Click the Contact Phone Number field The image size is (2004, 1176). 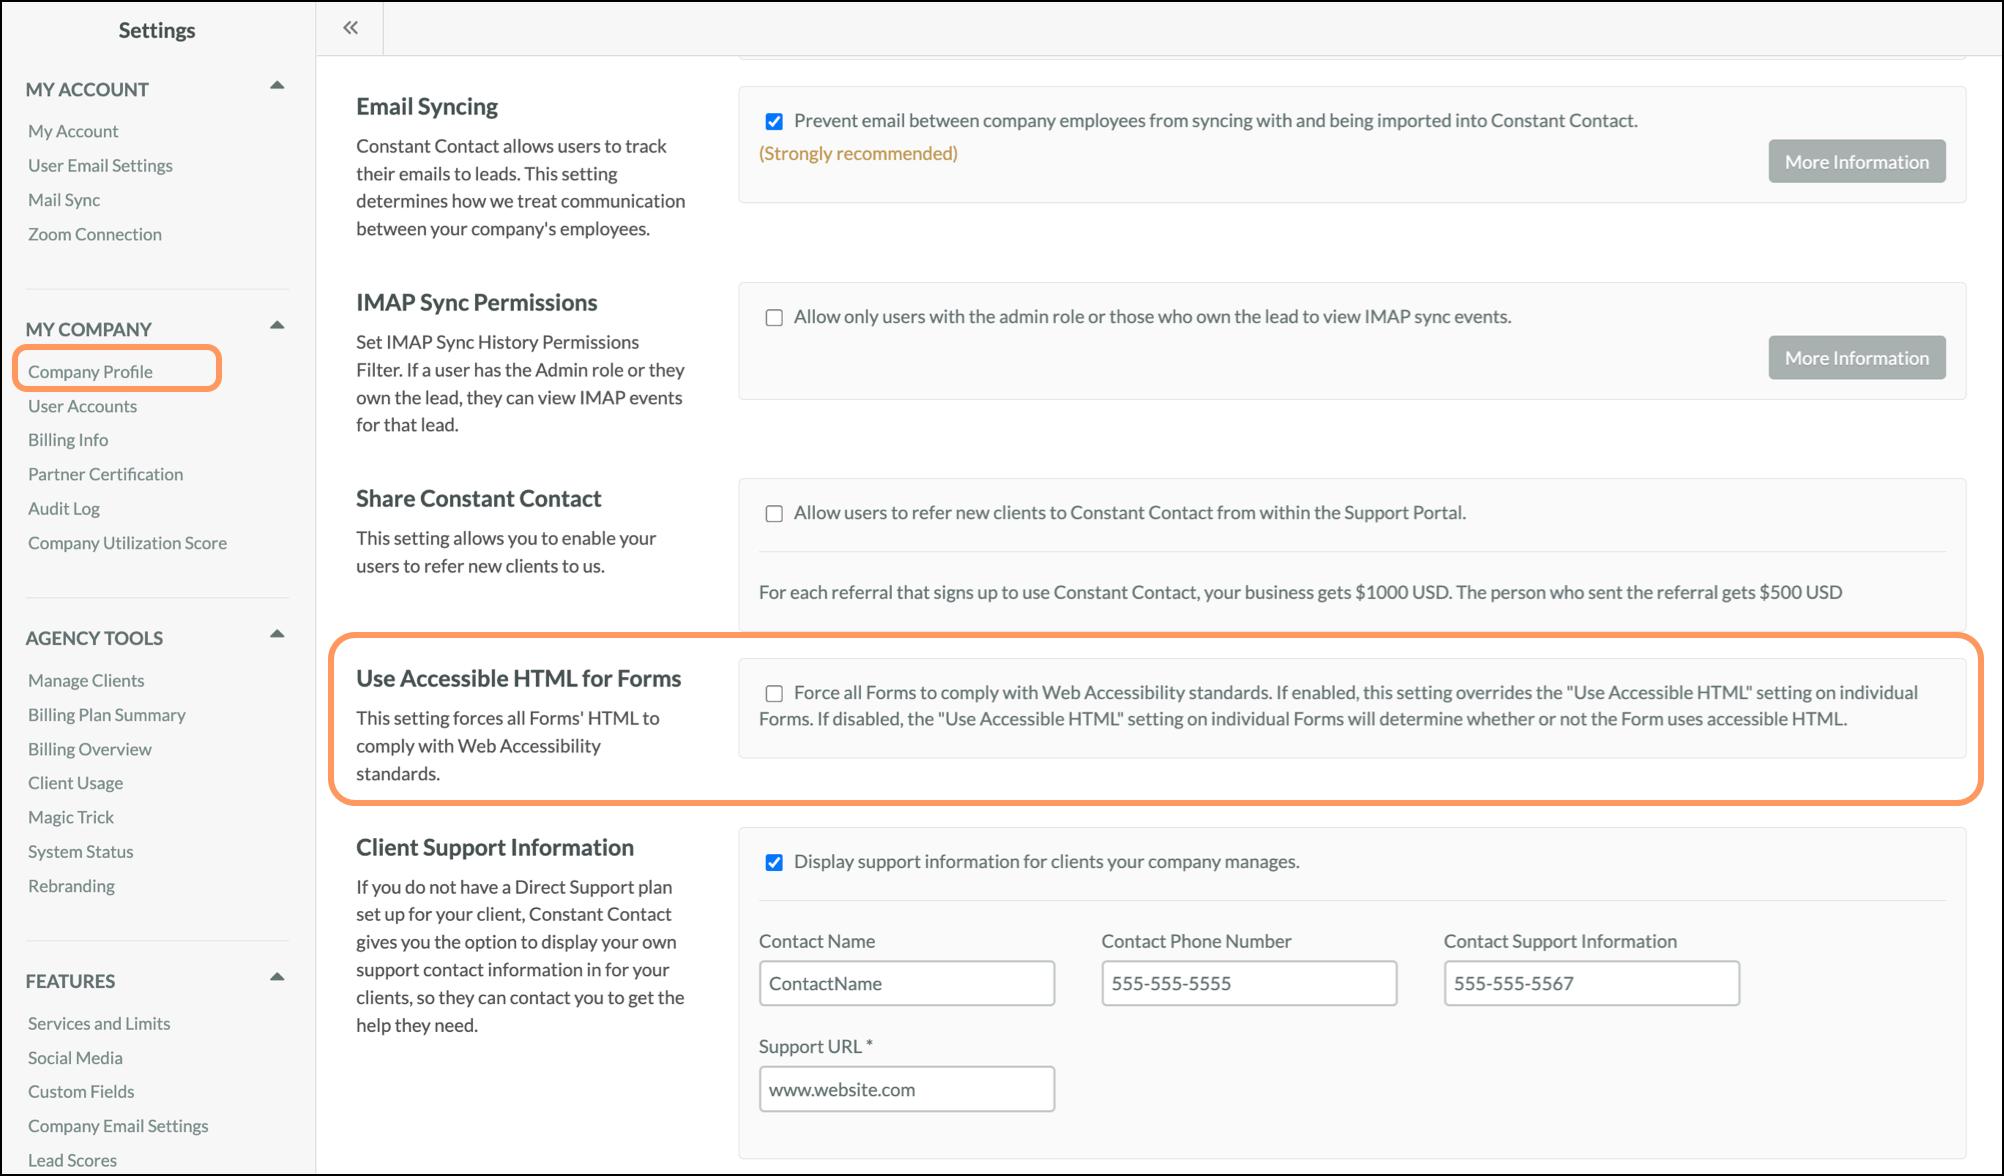tap(1249, 983)
